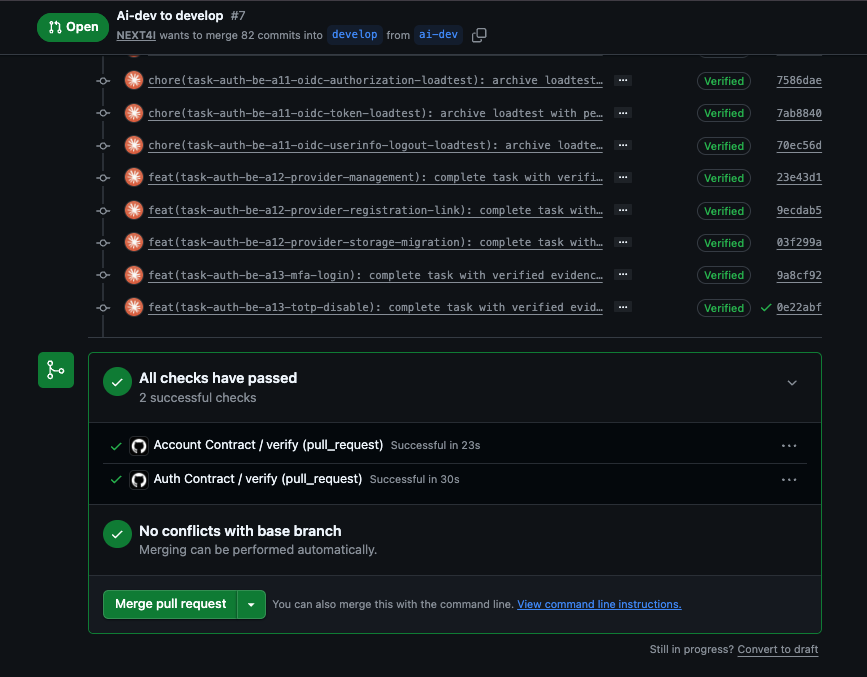Open commit hash 0e22abf

pos(799,308)
